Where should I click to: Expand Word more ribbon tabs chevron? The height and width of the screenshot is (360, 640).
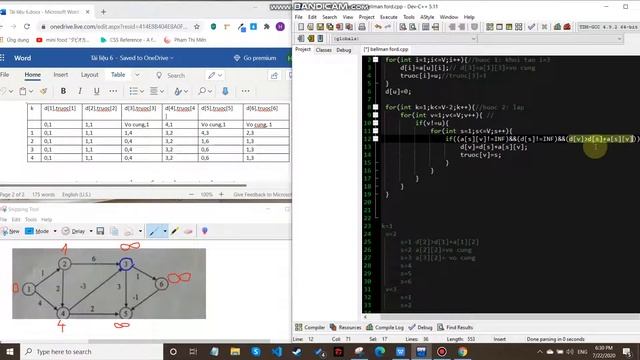tap(137, 75)
